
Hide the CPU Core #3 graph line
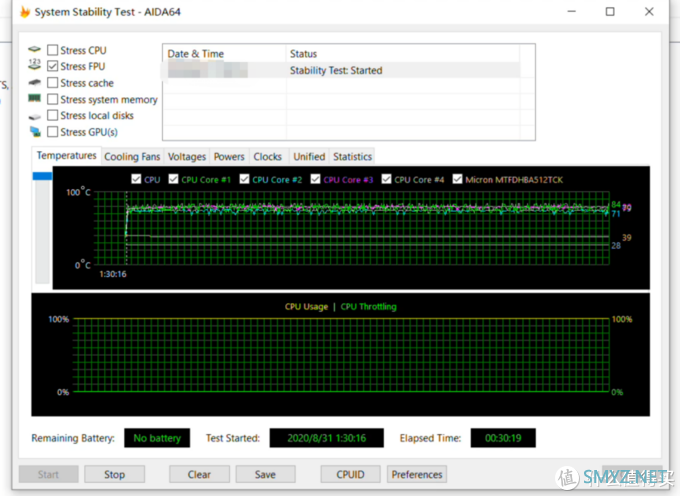pos(316,179)
